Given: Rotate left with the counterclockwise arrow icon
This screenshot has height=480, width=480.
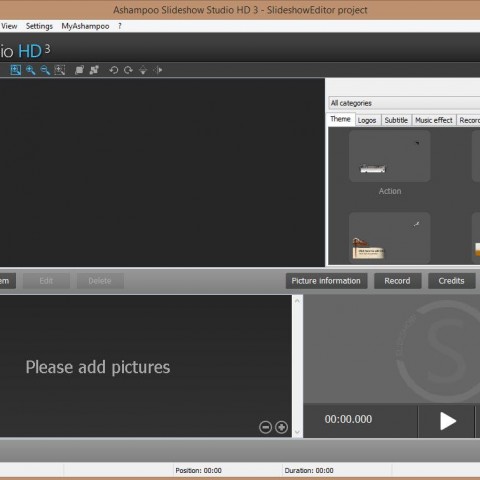Looking at the screenshot, I should pyautogui.click(x=114, y=70).
